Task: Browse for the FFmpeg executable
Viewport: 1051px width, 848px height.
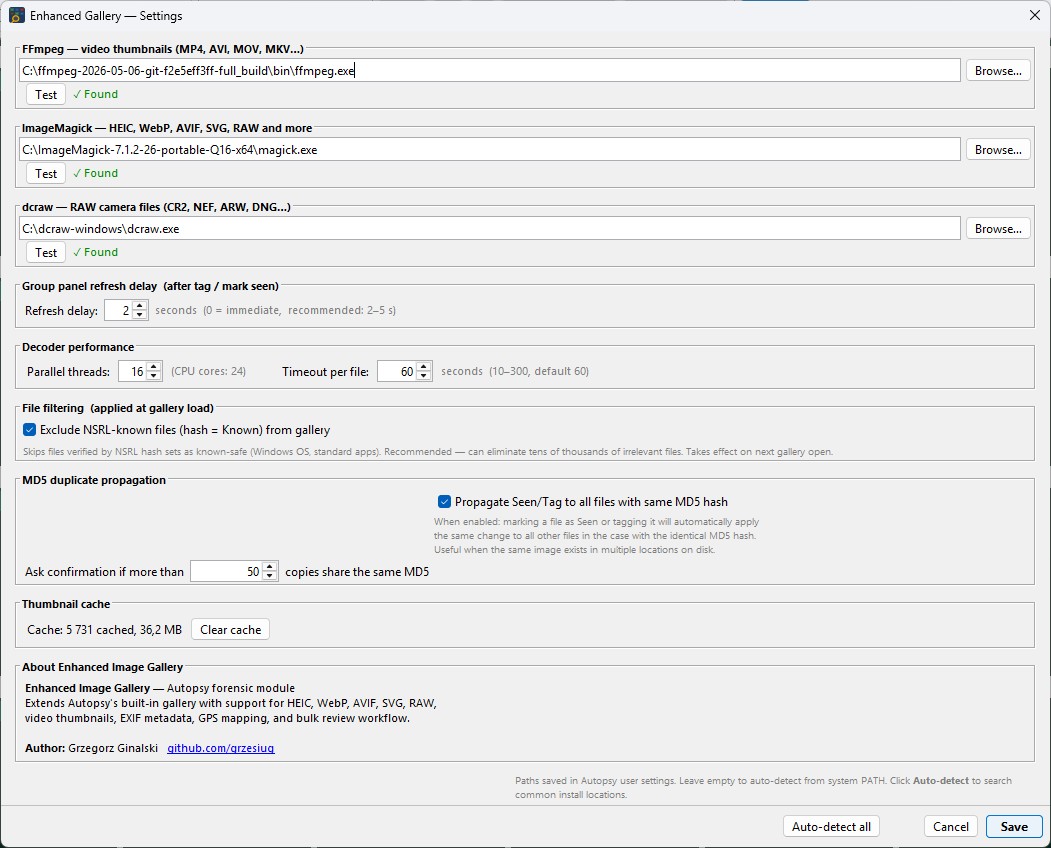Action: tap(997, 70)
